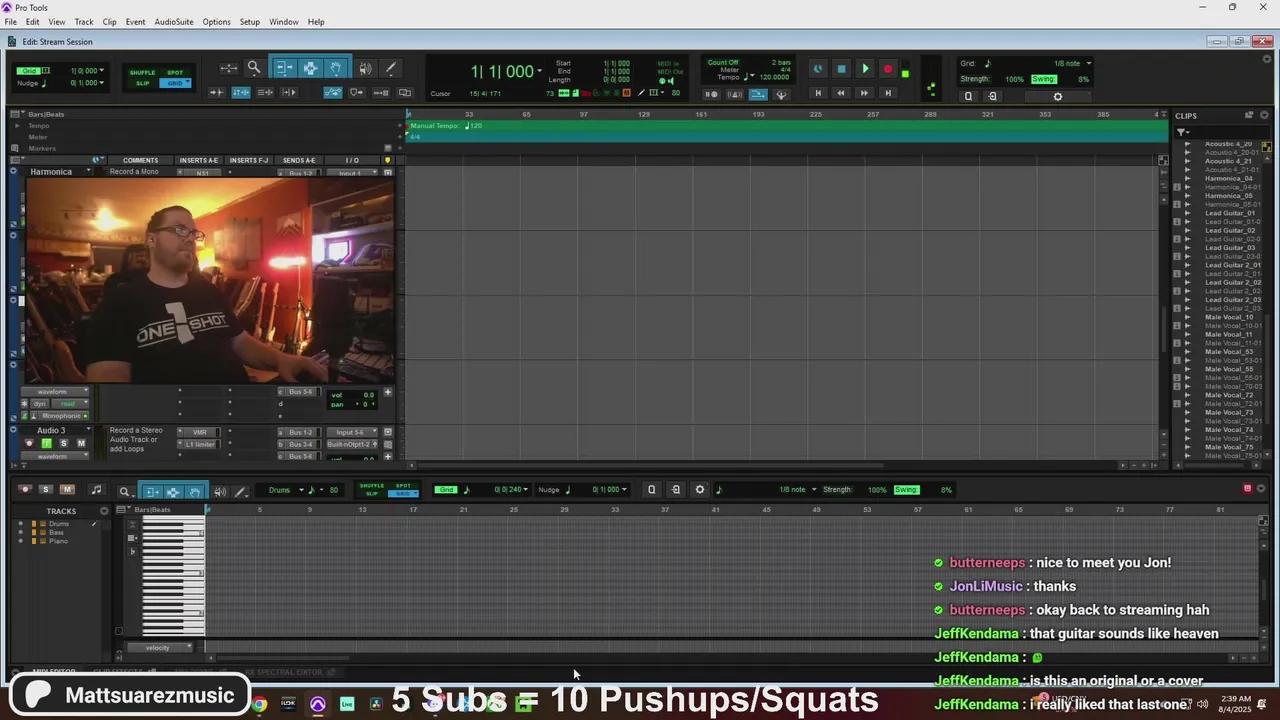Click the Stop button in transport
The image size is (1280, 720).
coord(841,69)
